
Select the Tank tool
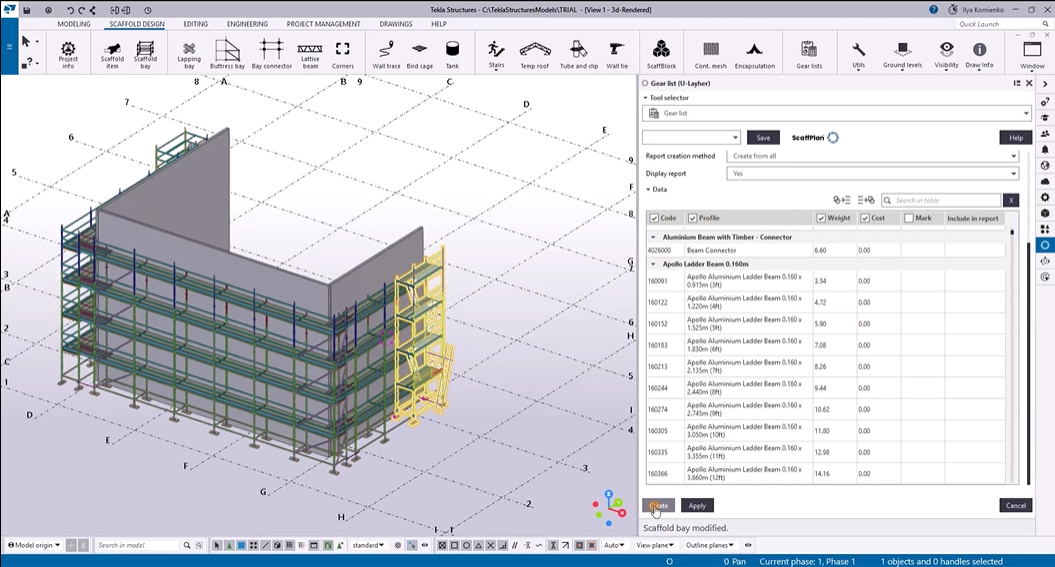(x=452, y=55)
